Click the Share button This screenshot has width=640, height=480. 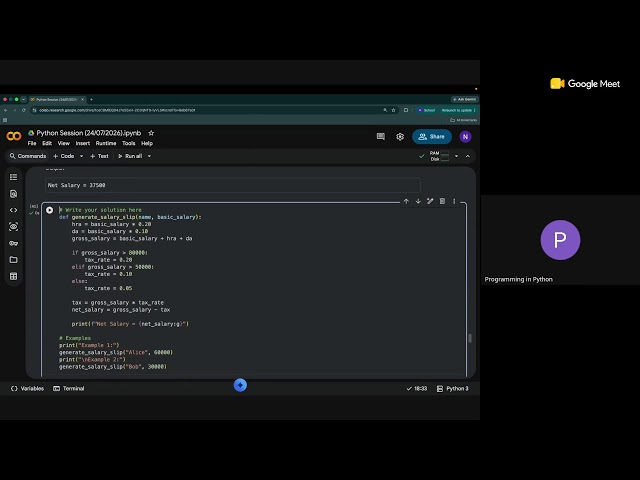(x=432, y=137)
